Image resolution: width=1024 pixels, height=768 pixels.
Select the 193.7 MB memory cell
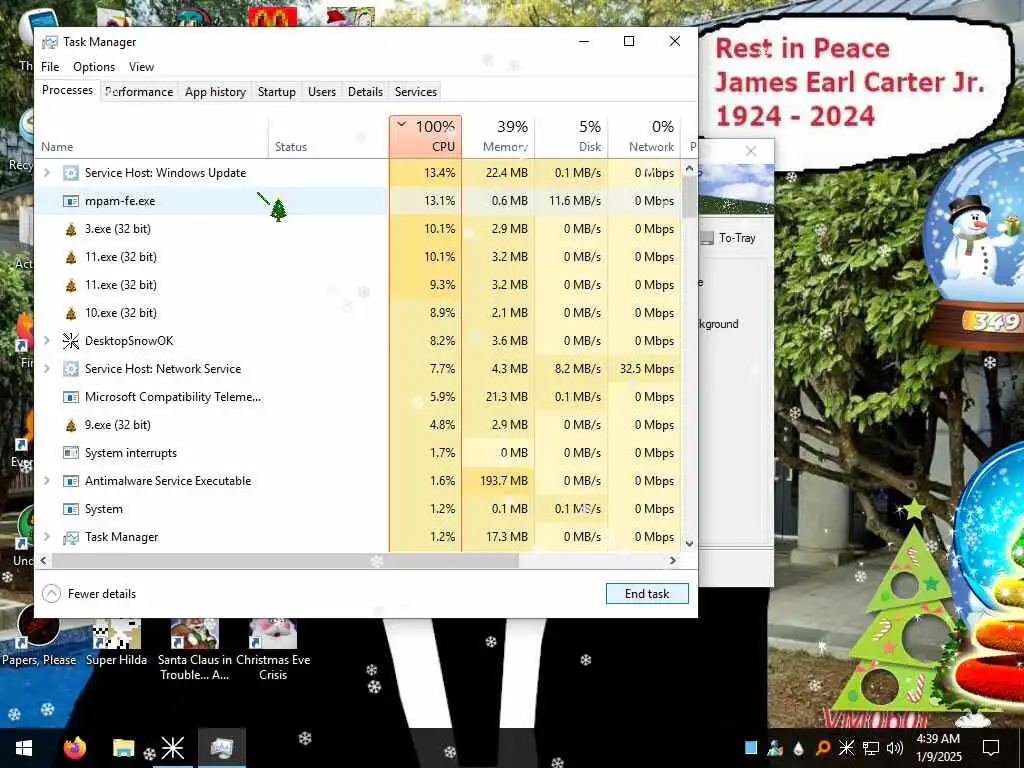pyautogui.click(x=498, y=481)
